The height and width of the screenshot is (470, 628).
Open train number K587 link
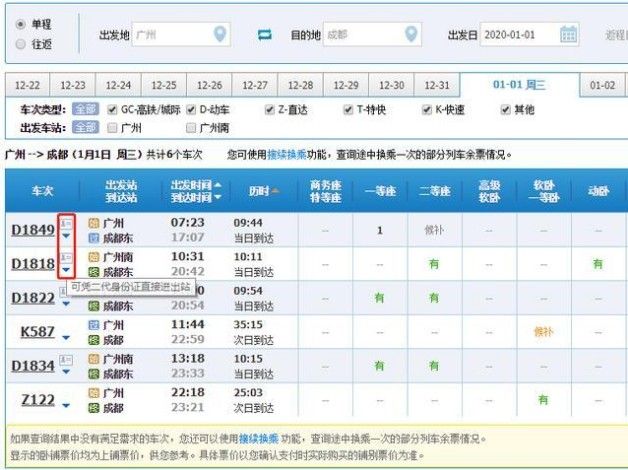37,332
